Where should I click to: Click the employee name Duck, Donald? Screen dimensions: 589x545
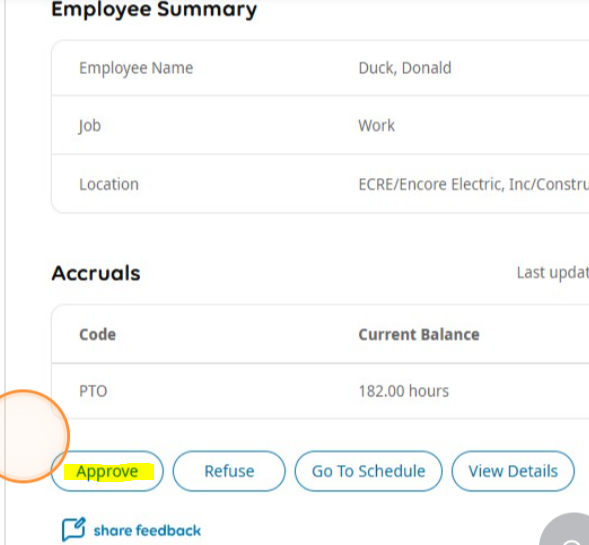[x=405, y=68]
